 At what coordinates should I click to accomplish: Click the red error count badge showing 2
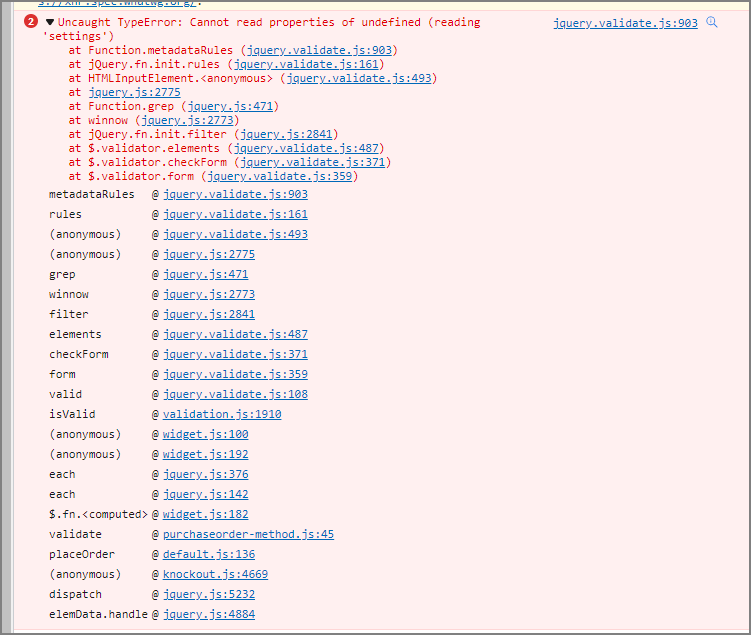click(31, 22)
